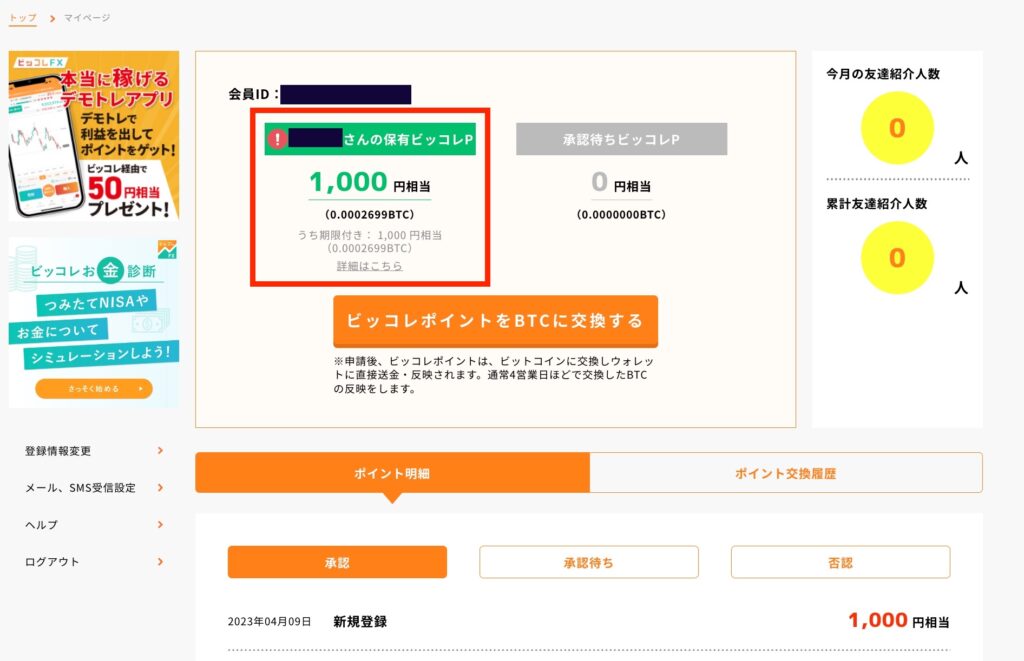Click the breadcrumb separator arrow icon
Image resolution: width=1024 pixels, height=661 pixels.
coord(52,18)
